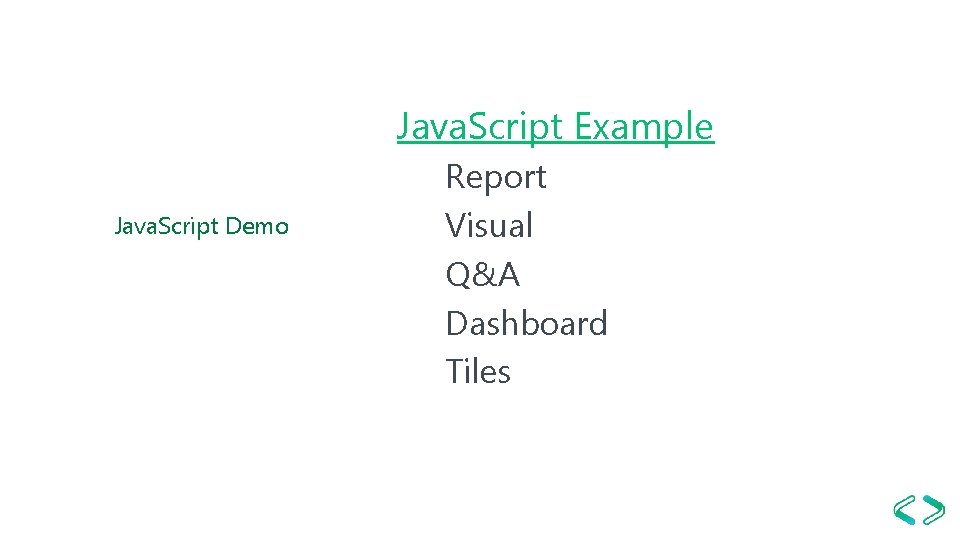Click the capital R of Report
Image resolution: width=960 pixels, height=540 pixels.
456,177
